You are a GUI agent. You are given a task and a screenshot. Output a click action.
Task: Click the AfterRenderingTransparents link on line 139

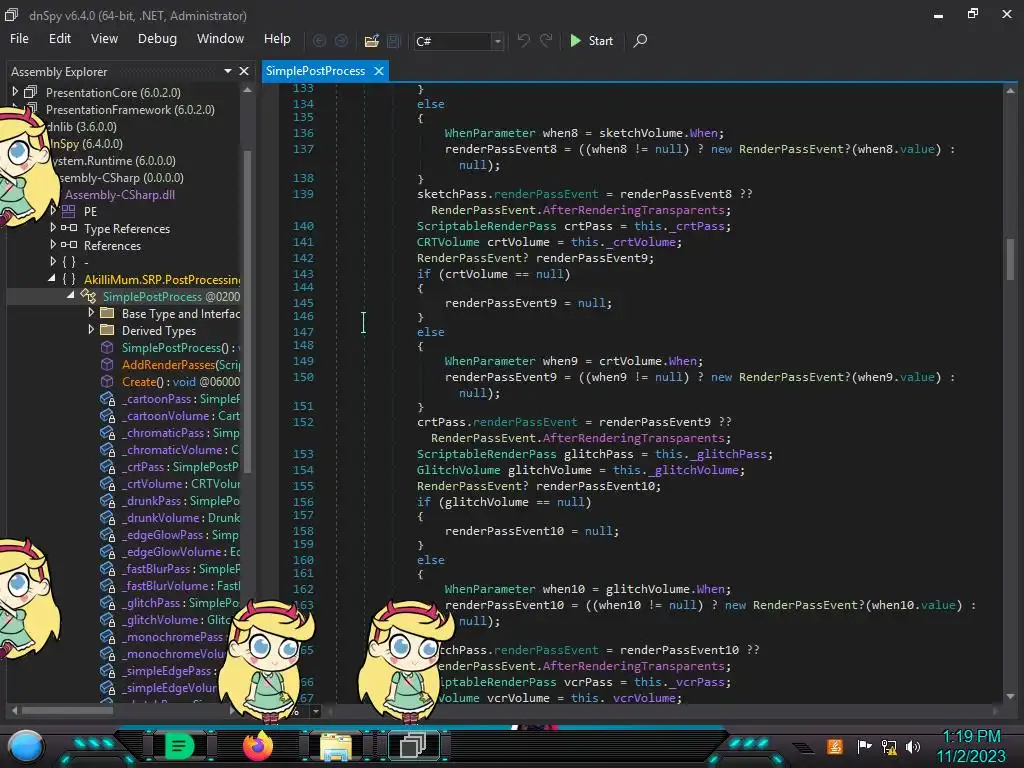[633, 210]
